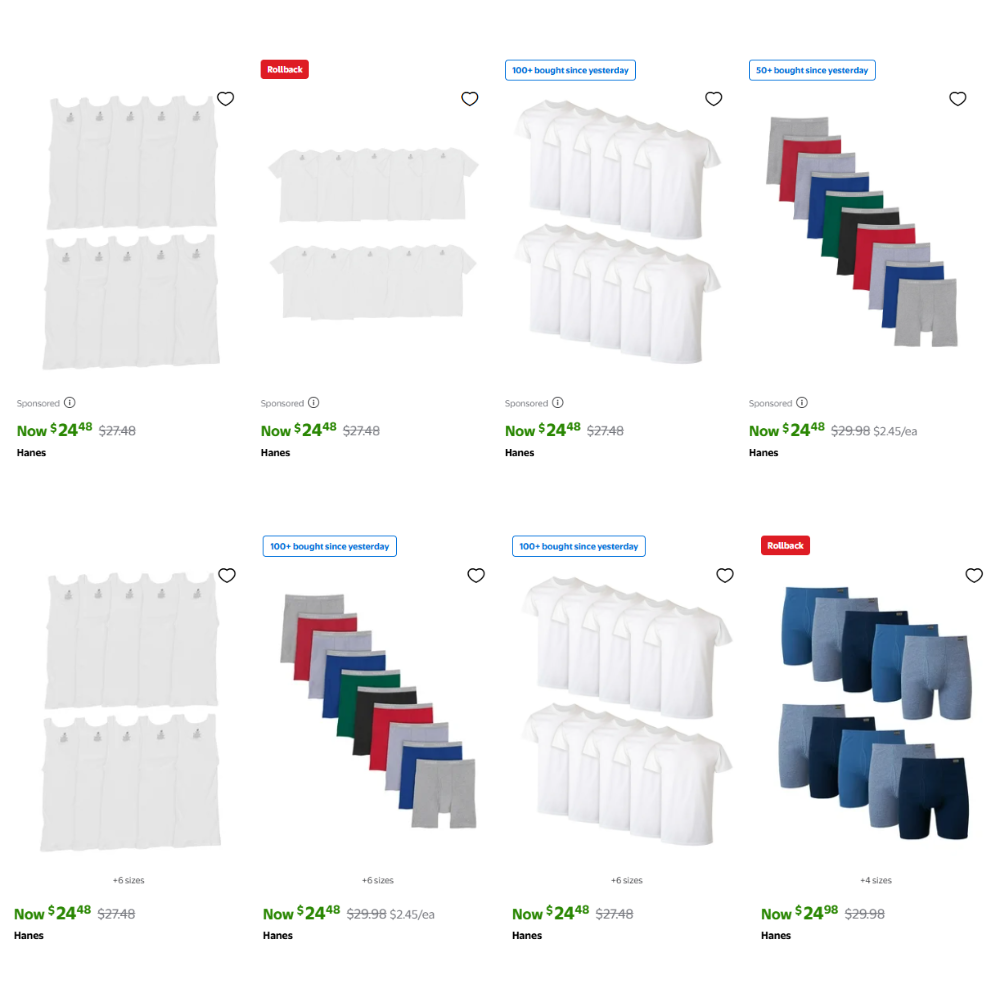Viewport: 1000px width, 1000px height.
Task: Expand +6 sizes under second-row colored boxer briefs
Action: coord(378,880)
